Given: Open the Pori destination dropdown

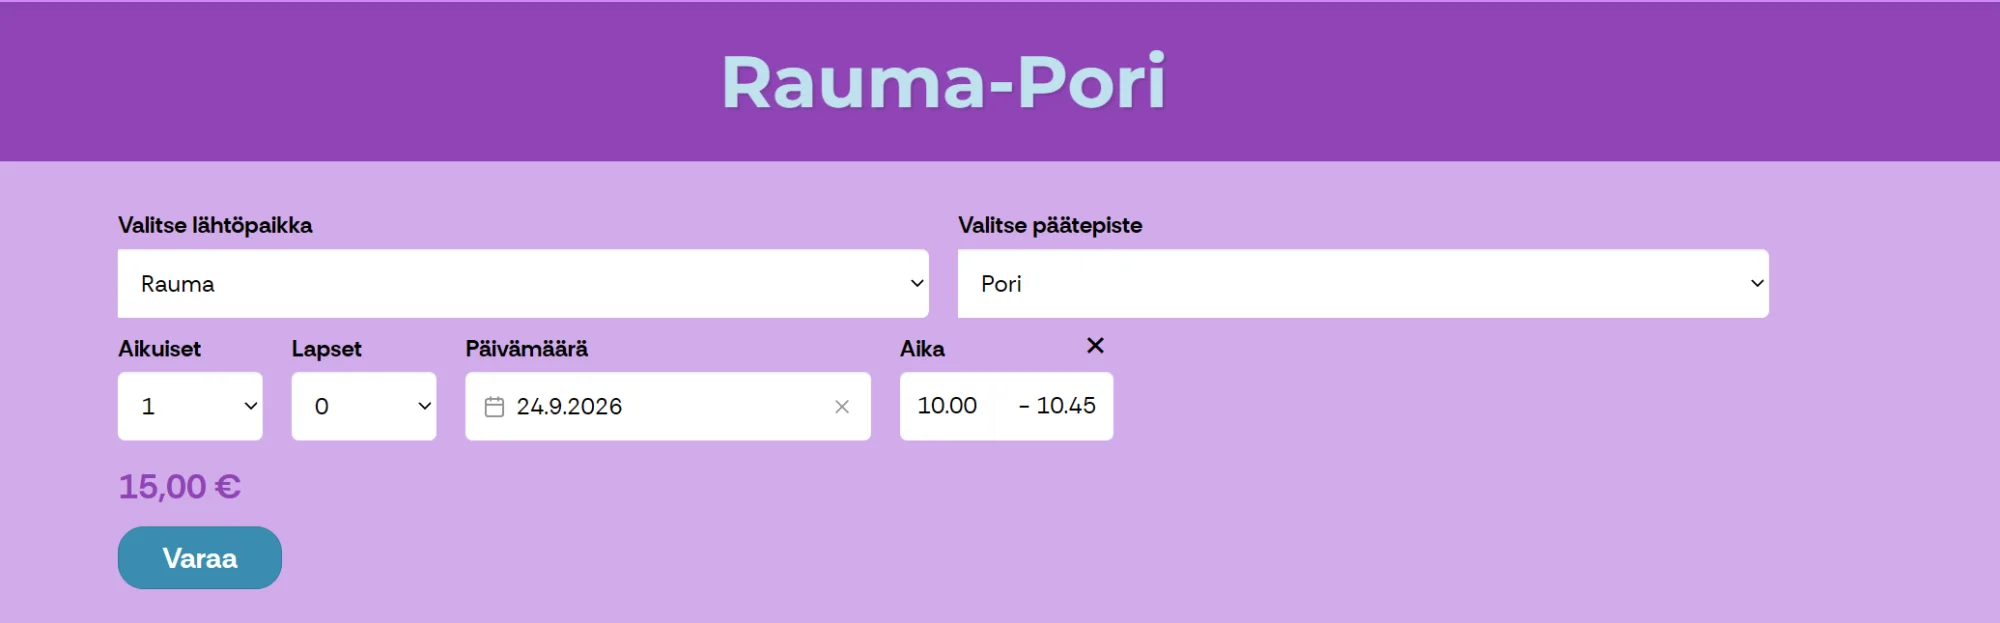Looking at the screenshot, I should point(1363,284).
